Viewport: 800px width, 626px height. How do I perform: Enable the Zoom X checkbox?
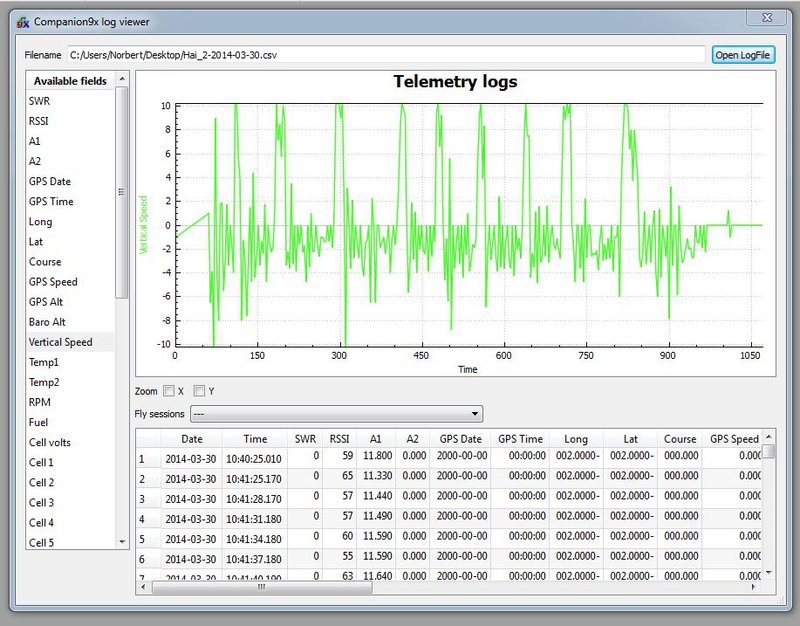click(169, 391)
